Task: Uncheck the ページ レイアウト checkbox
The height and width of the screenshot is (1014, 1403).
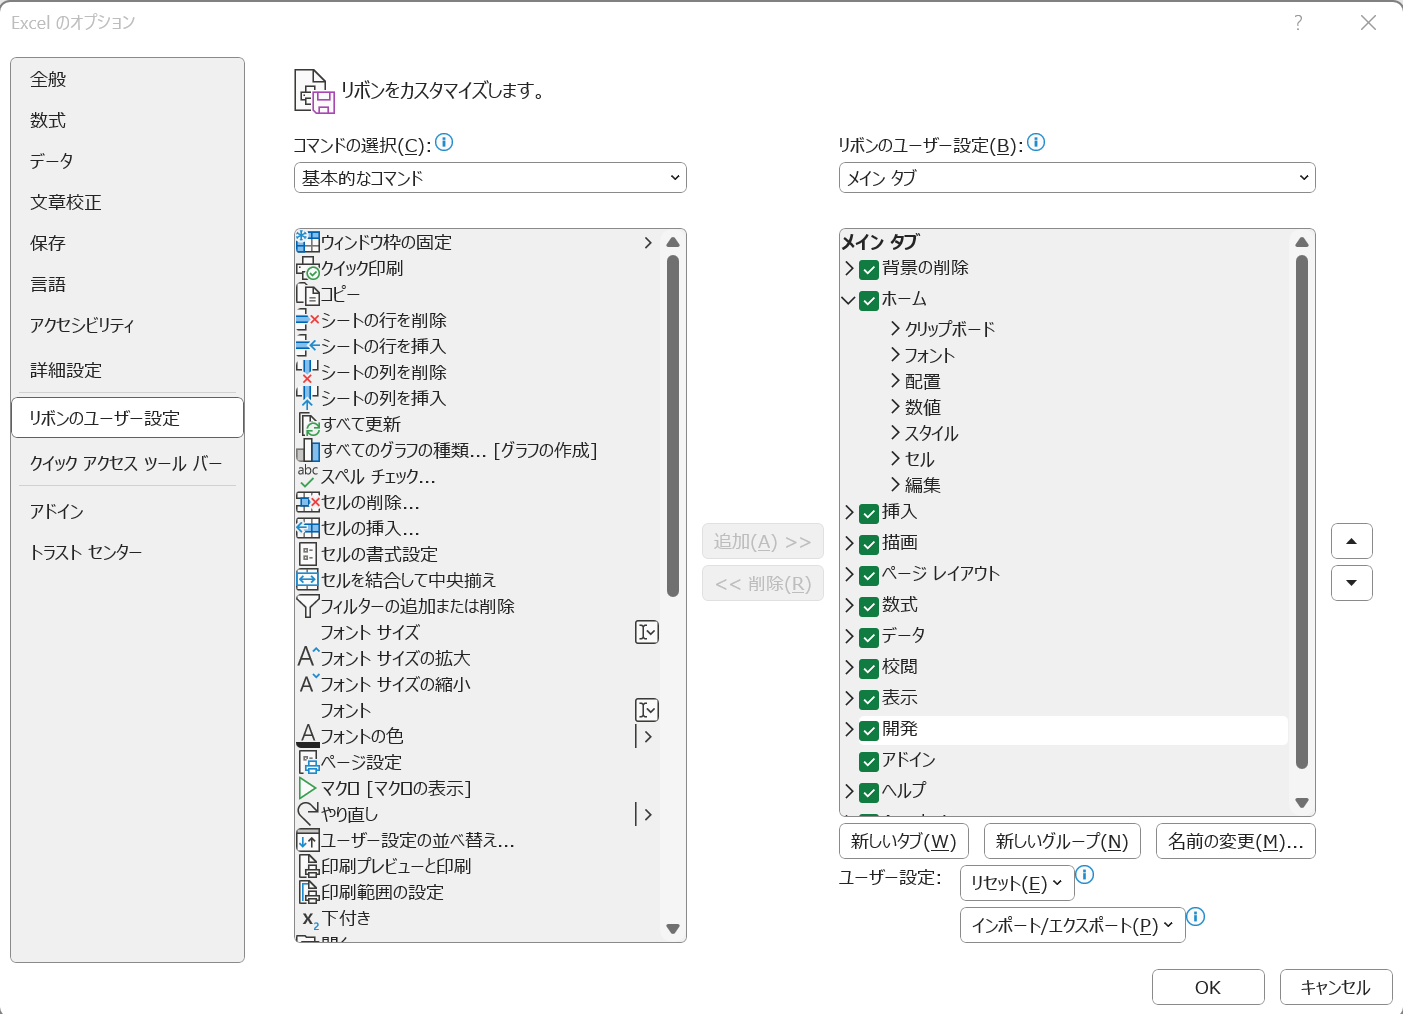Action: [x=869, y=575]
